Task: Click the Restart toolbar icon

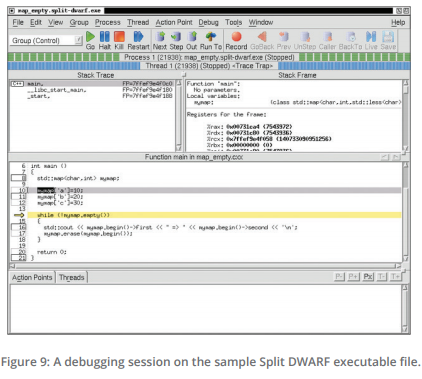Action: [x=138, y=37]
